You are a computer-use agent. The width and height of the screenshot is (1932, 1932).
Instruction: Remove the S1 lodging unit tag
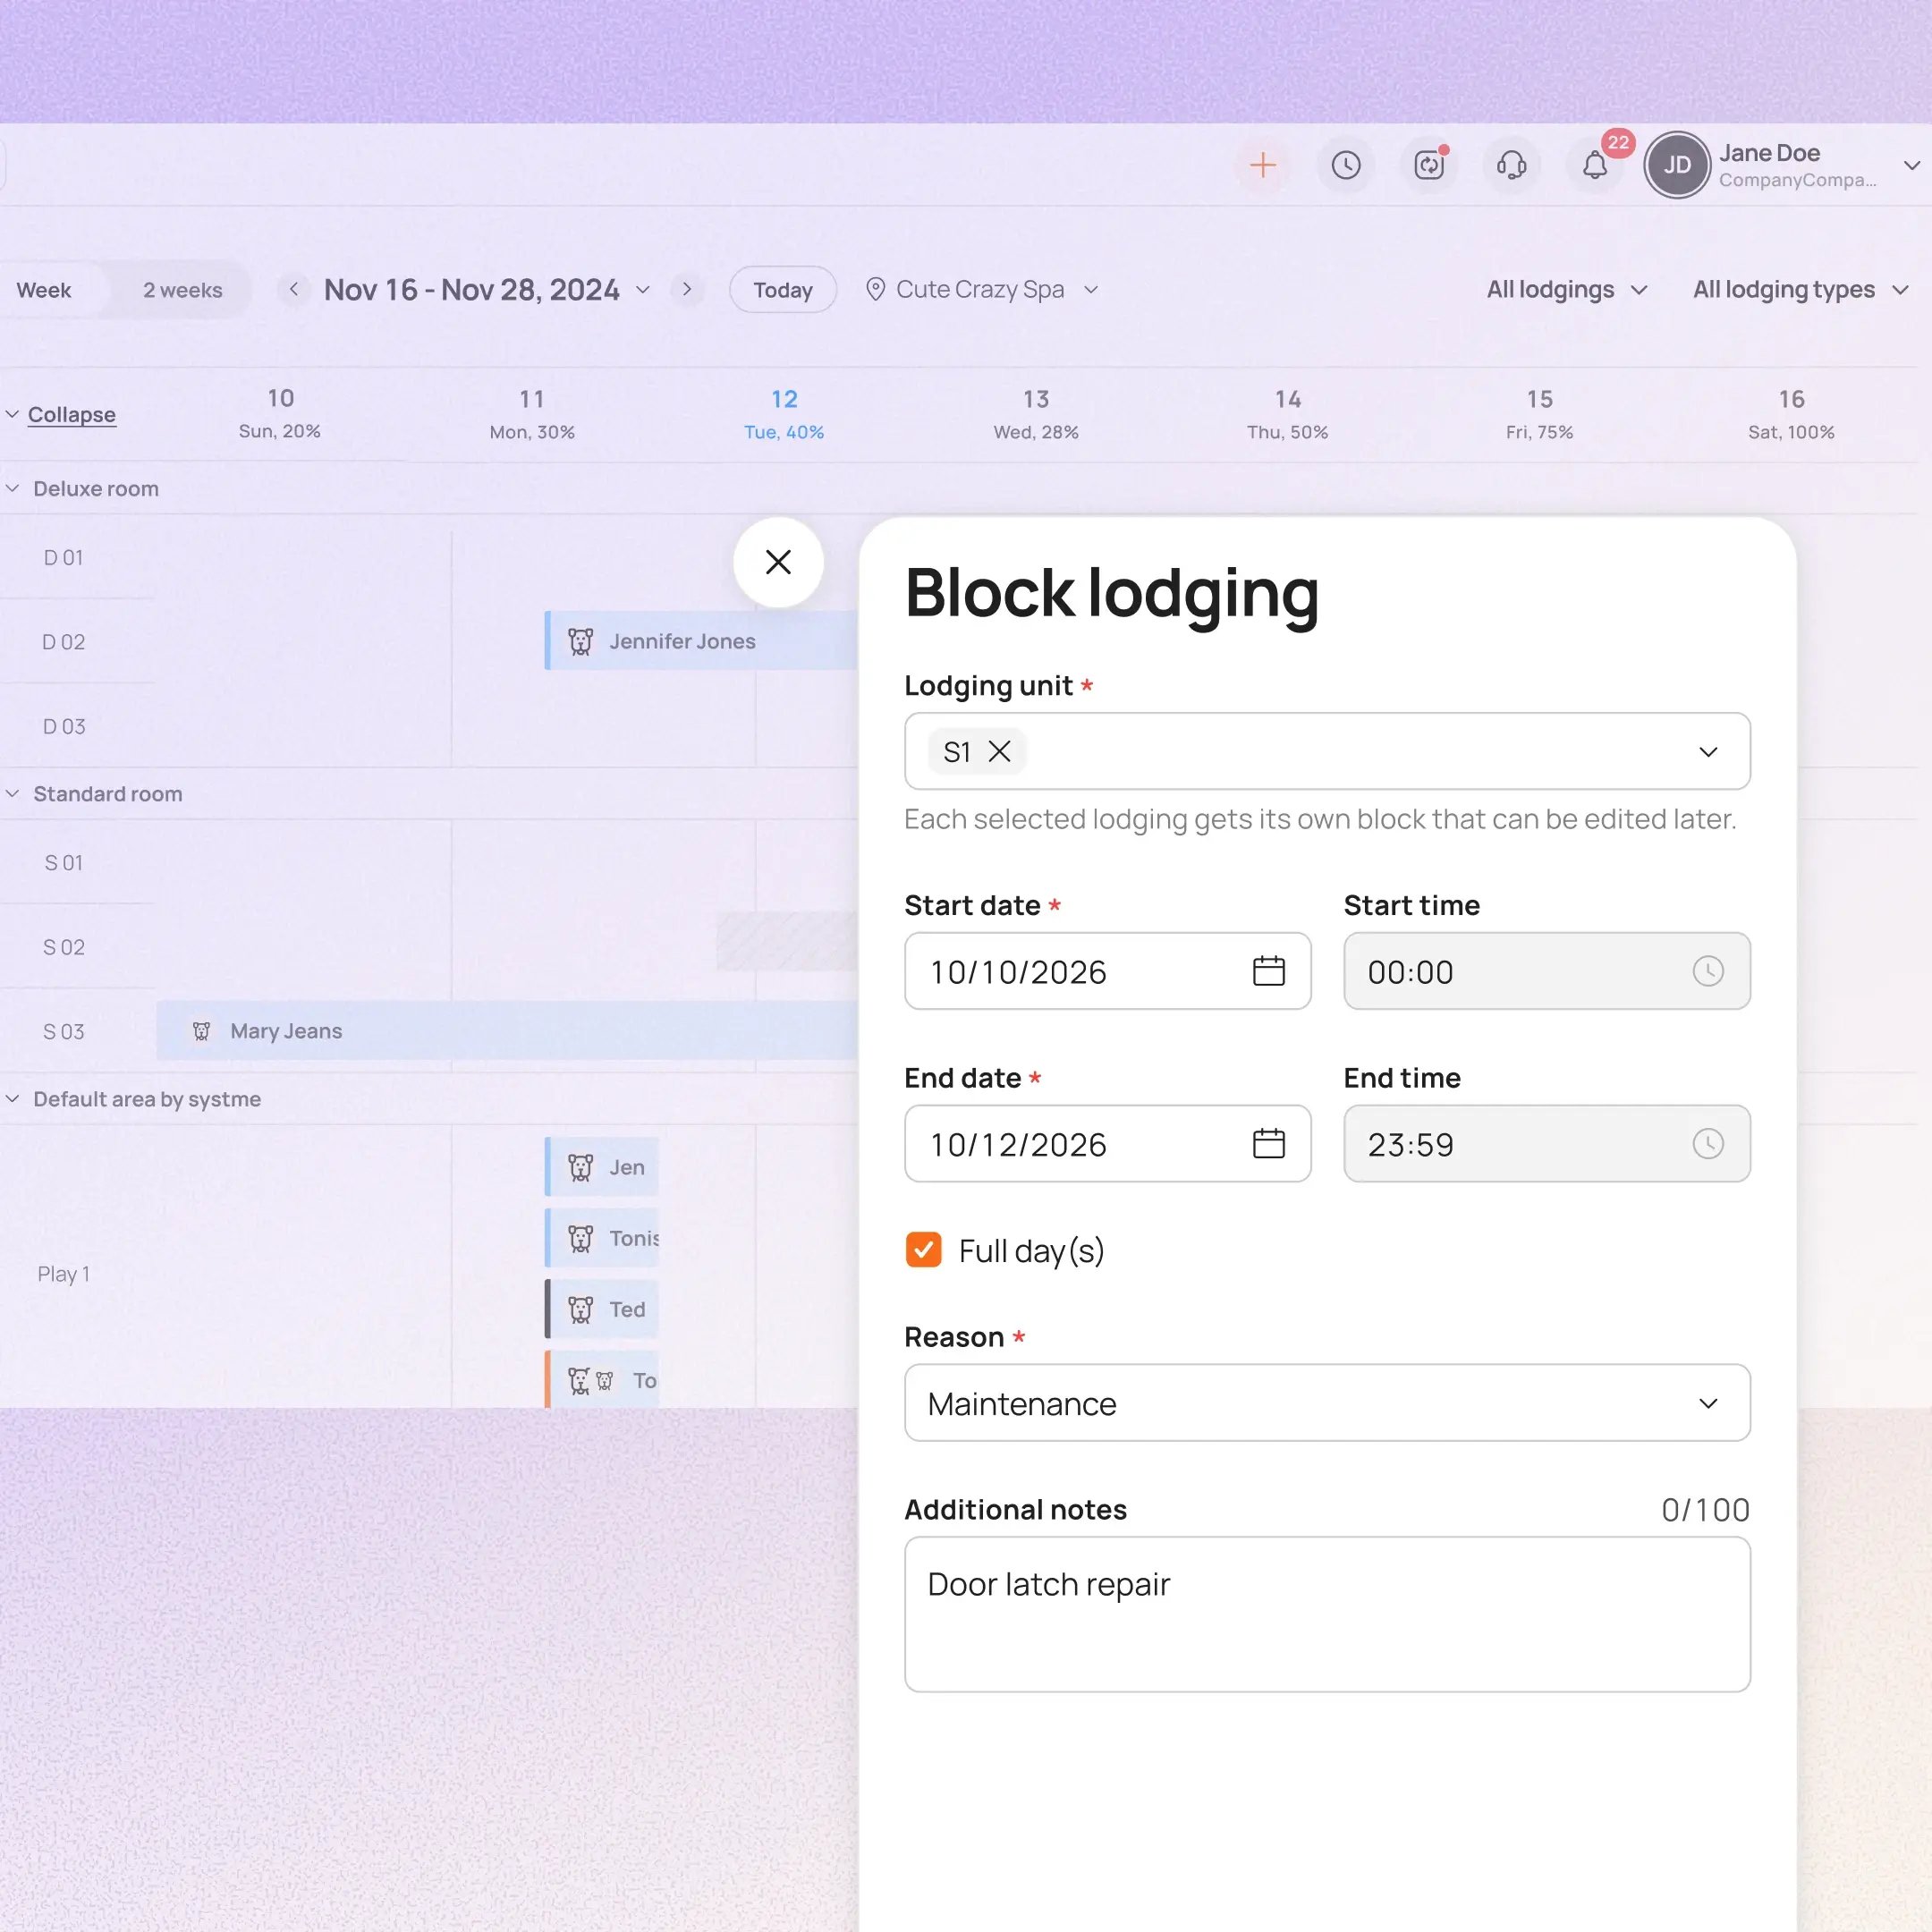click(999, 752)
